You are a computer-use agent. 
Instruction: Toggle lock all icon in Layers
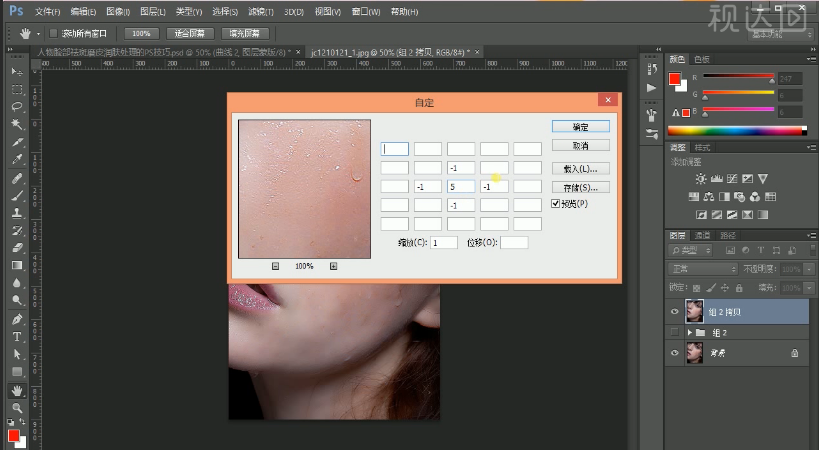click(739, 288)
